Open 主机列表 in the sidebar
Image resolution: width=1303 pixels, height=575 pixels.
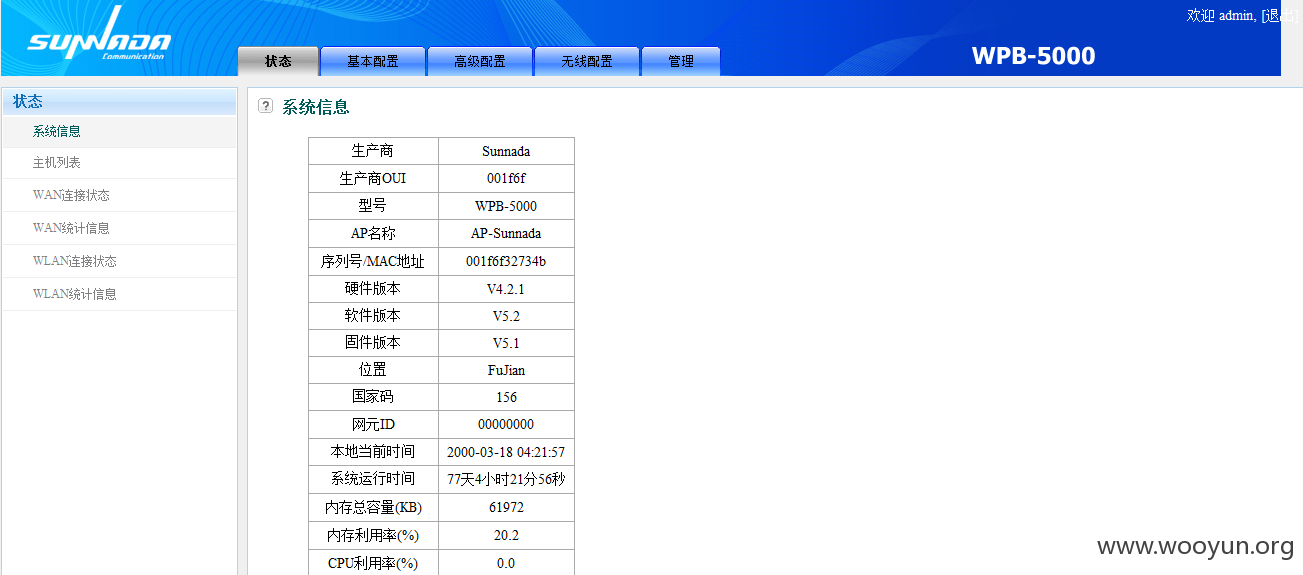click(x=119, y=163)
